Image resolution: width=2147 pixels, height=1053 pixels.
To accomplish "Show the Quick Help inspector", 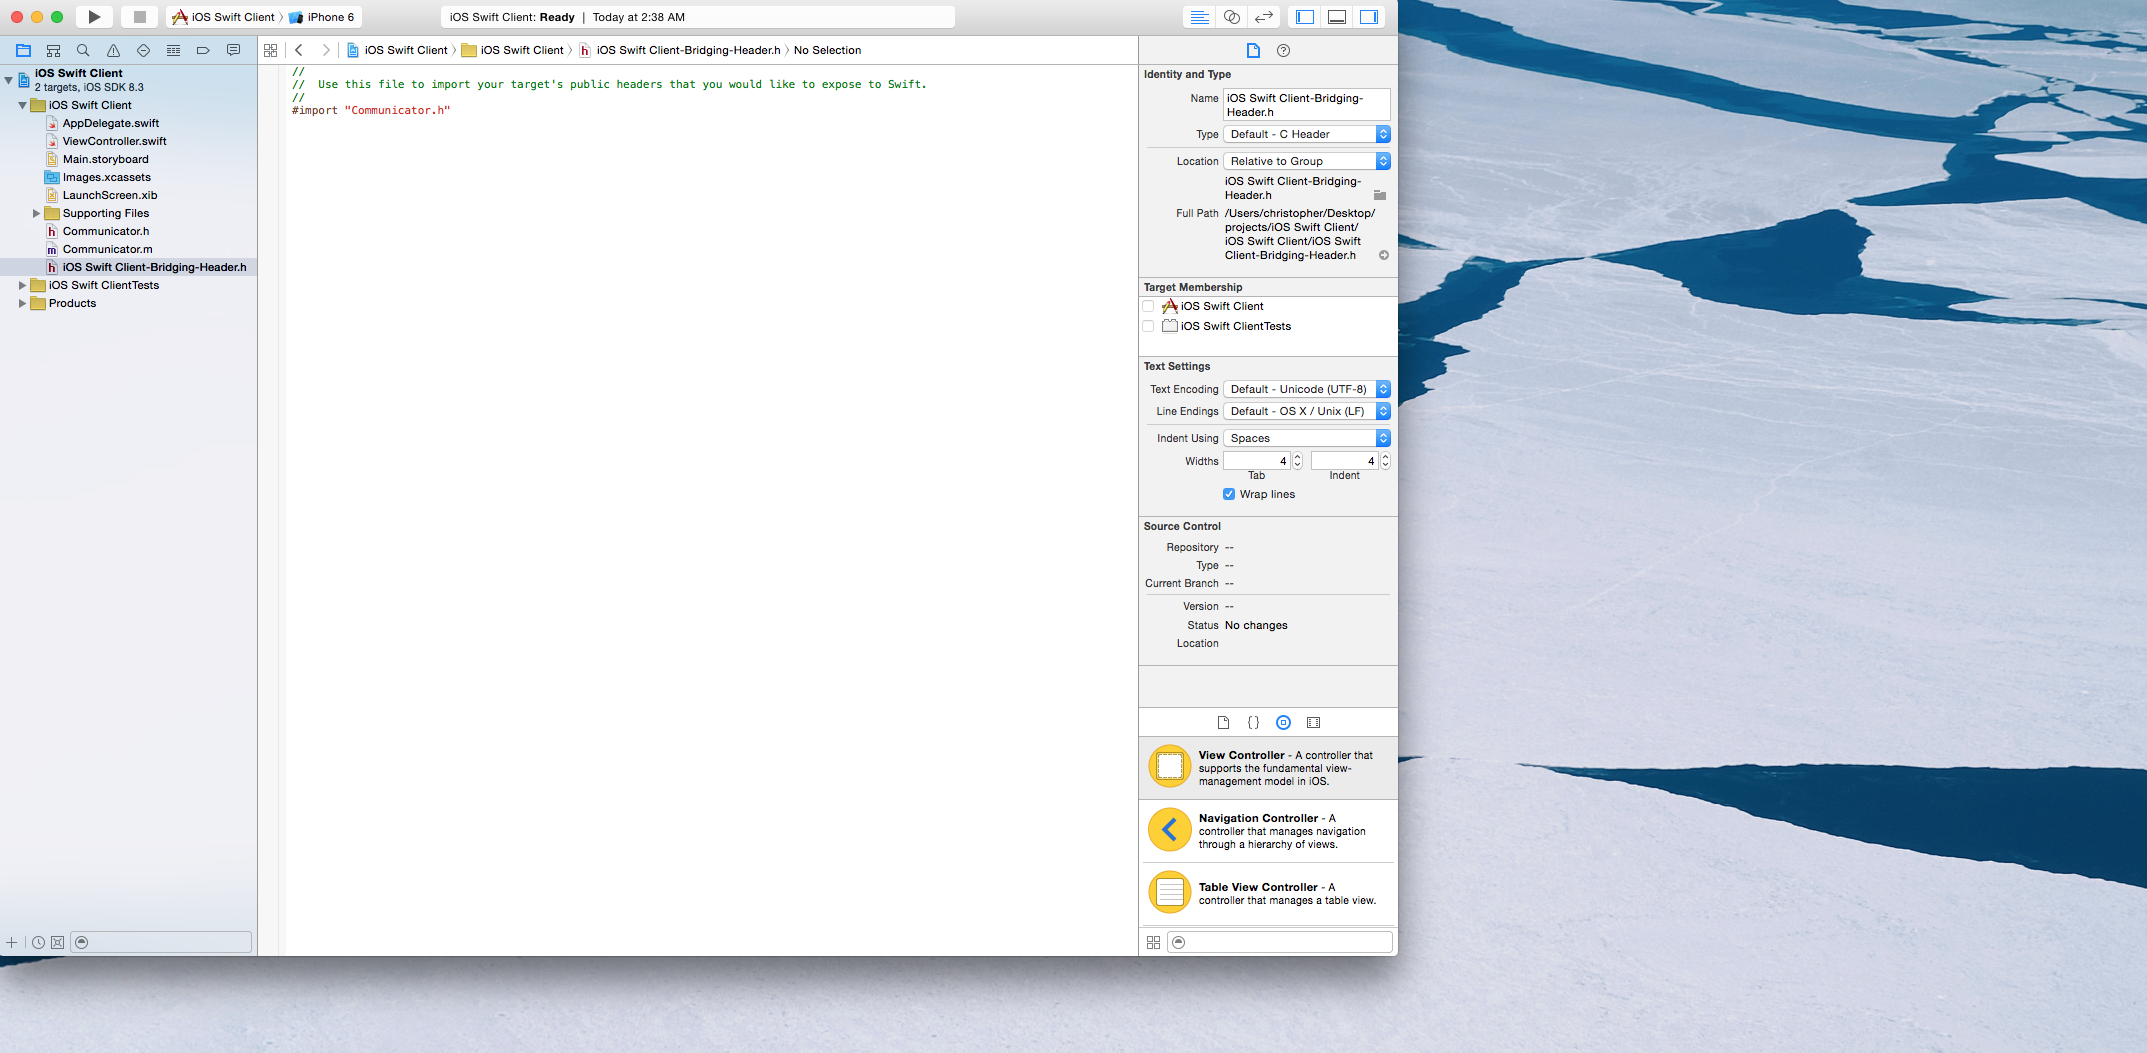I will pos(1283,50).
